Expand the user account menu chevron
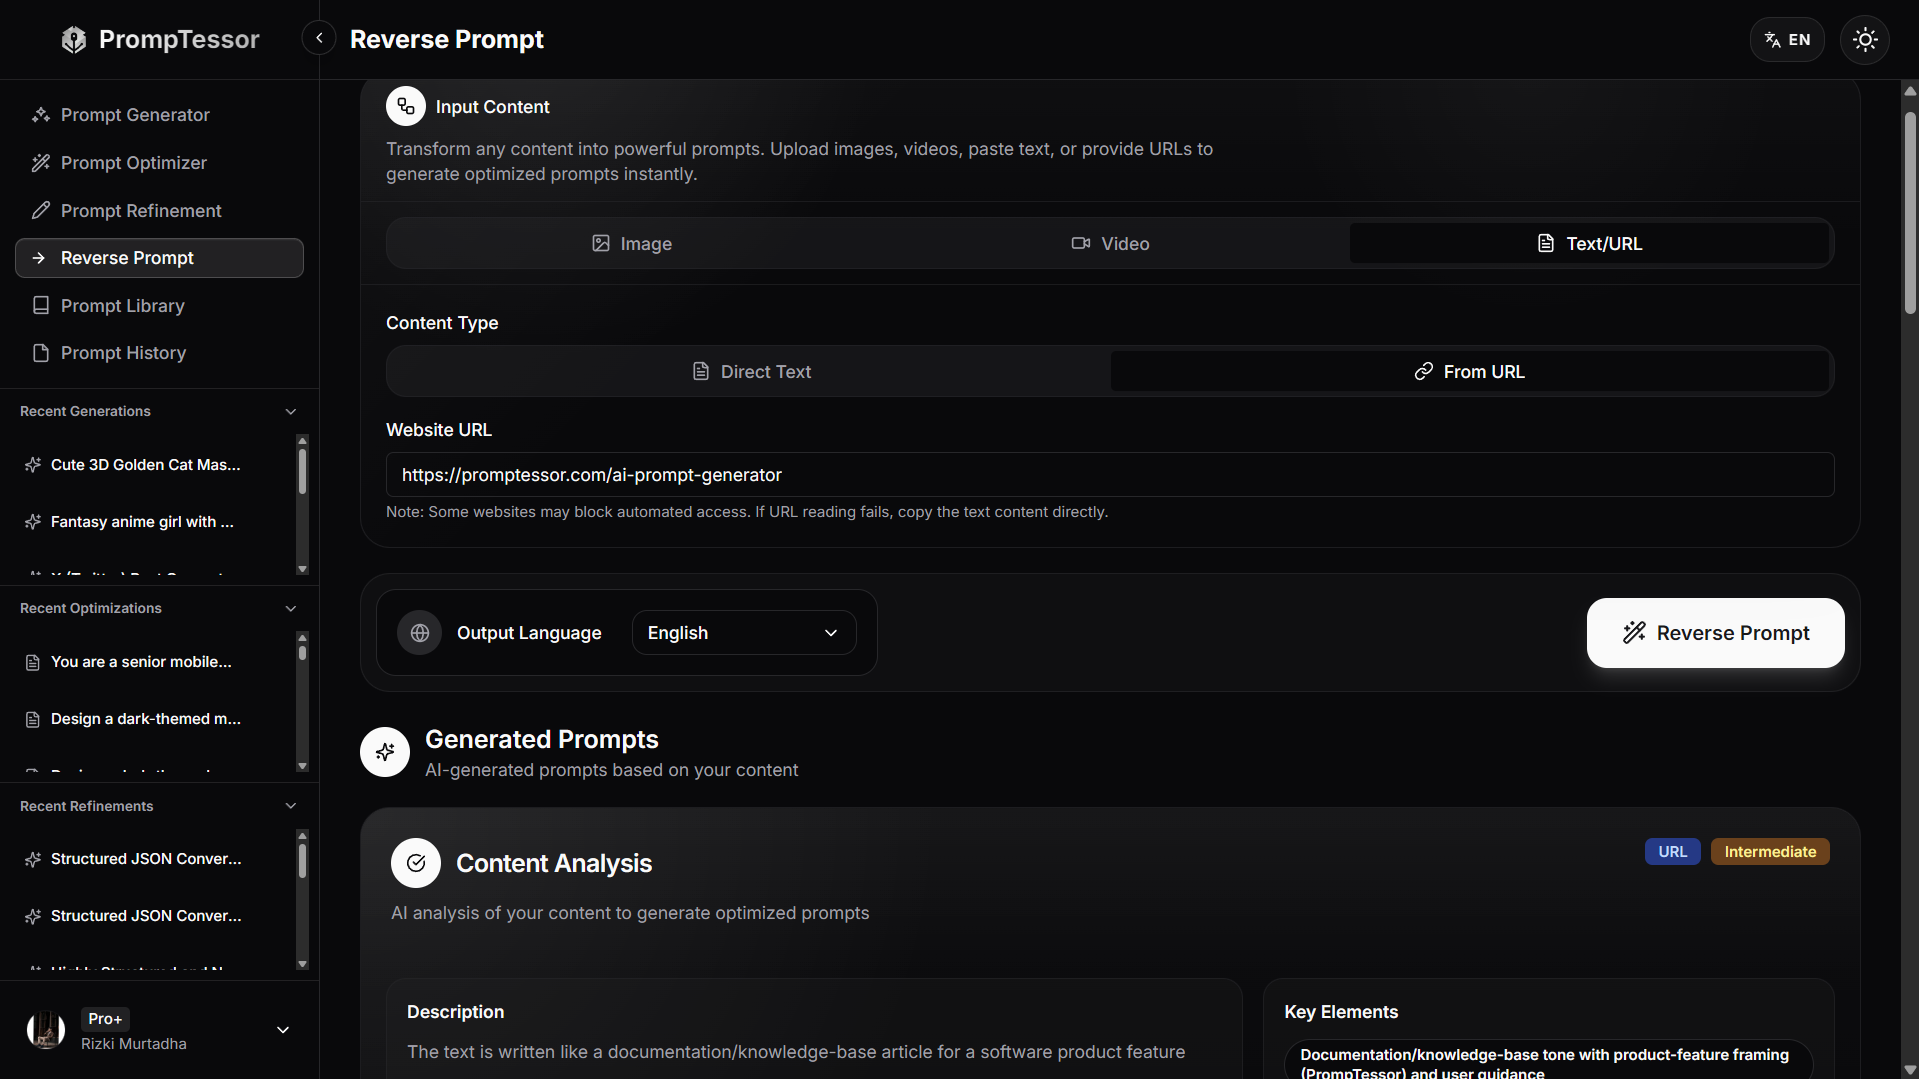1919x1079 pixels. 283,1030
